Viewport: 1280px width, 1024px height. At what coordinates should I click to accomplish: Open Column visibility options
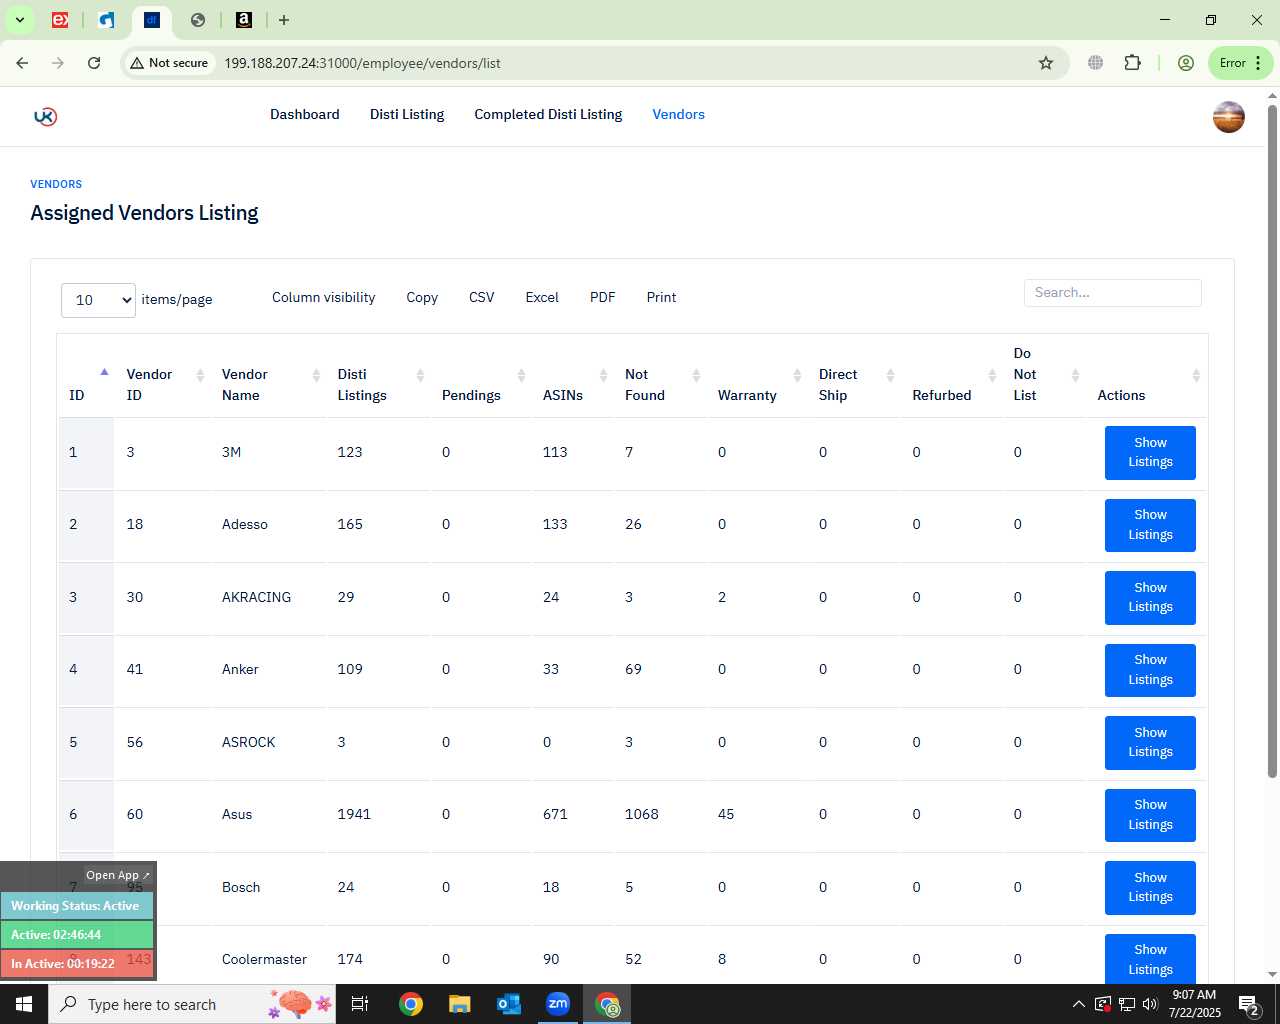point(324,297)
